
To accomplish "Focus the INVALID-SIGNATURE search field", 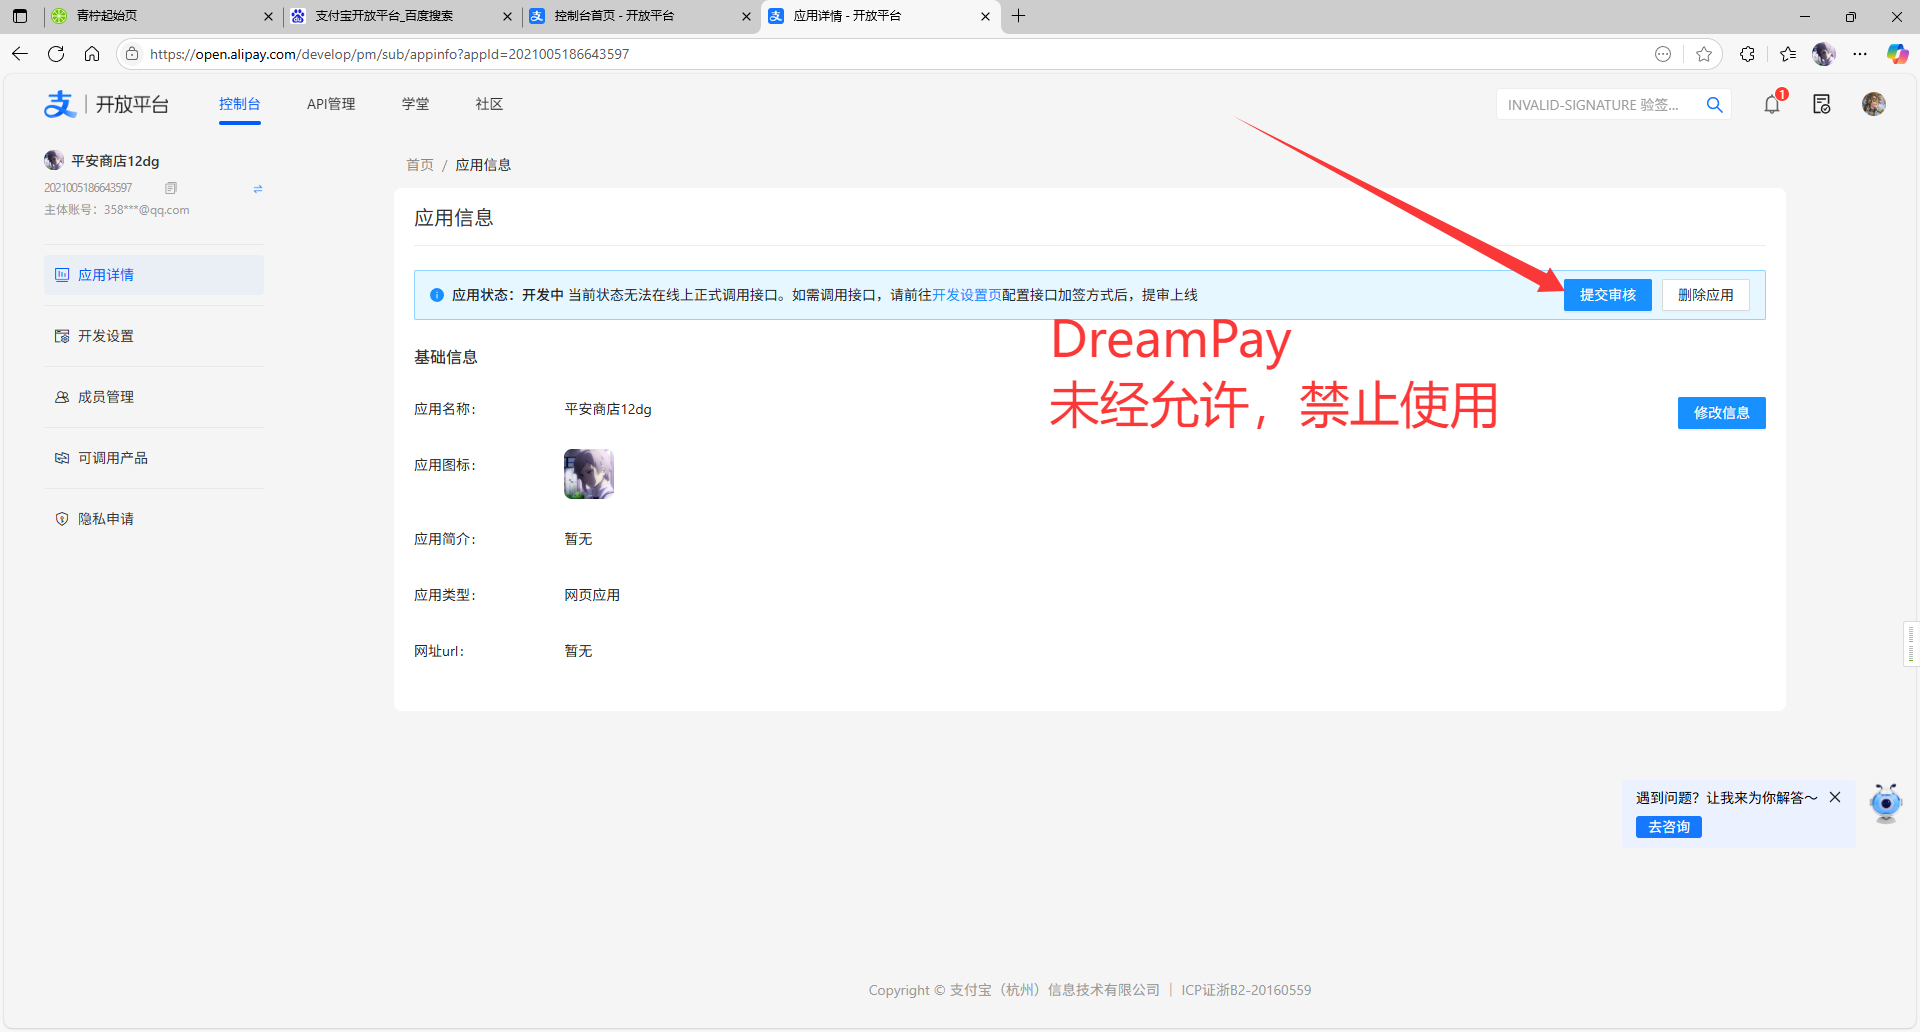I will click(x=1598, y=105).
